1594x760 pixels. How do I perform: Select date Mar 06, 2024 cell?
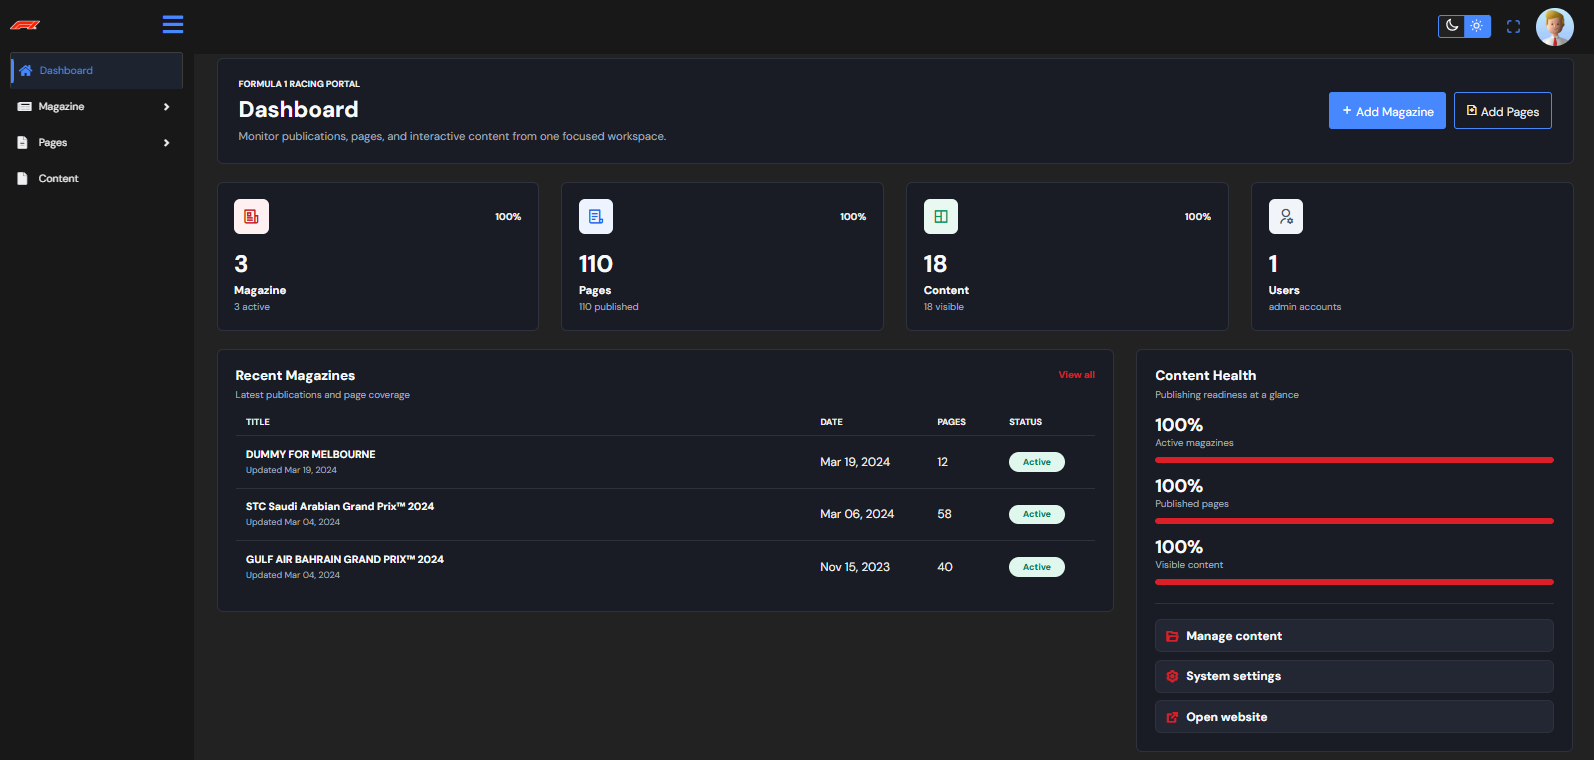(857, 514)
